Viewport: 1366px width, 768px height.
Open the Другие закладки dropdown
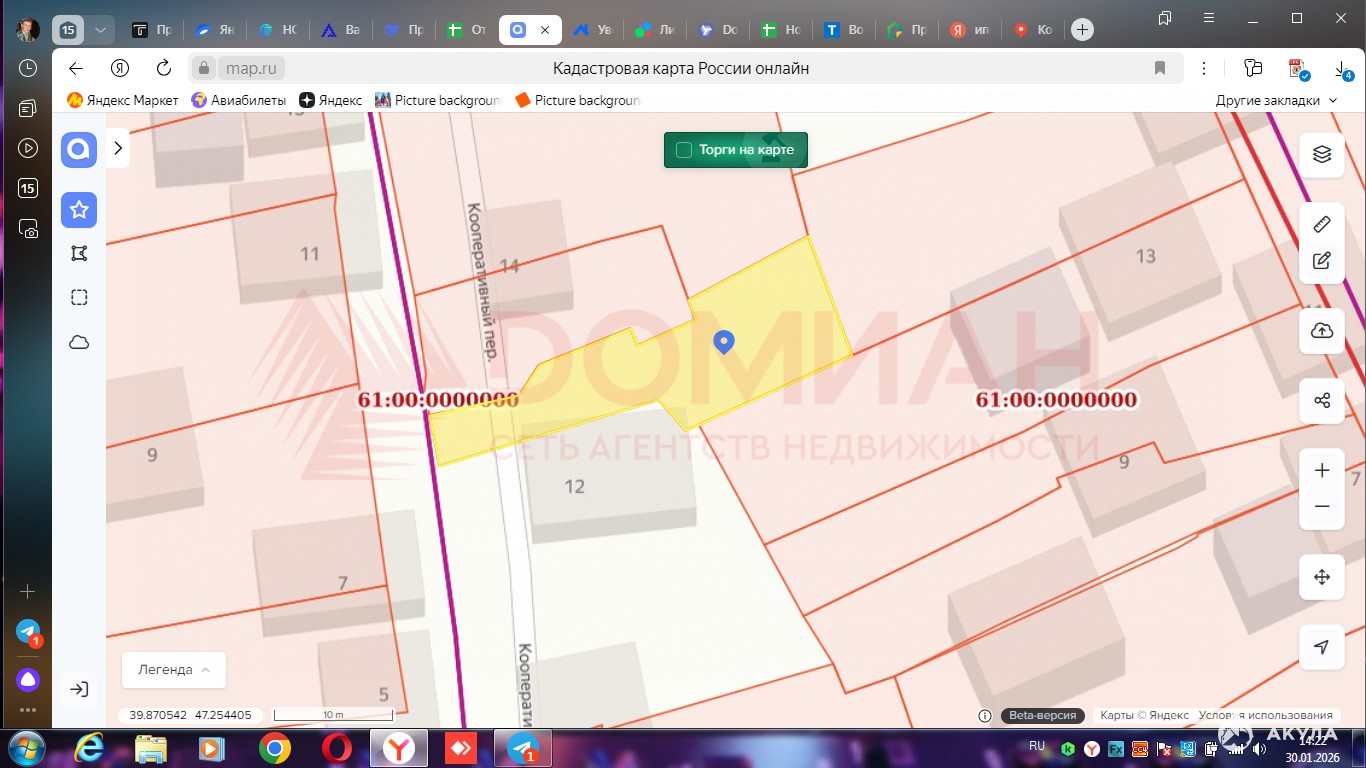[x=1276, y=100]
